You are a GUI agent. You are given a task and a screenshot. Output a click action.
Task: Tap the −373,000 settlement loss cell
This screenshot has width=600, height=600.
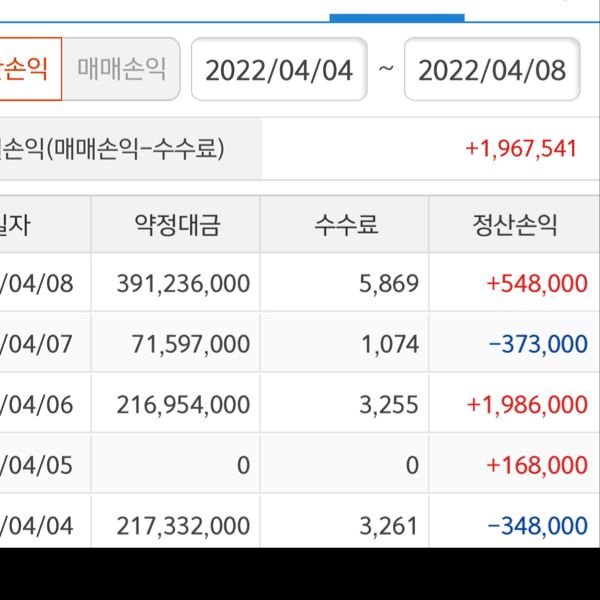pos(537,344)
